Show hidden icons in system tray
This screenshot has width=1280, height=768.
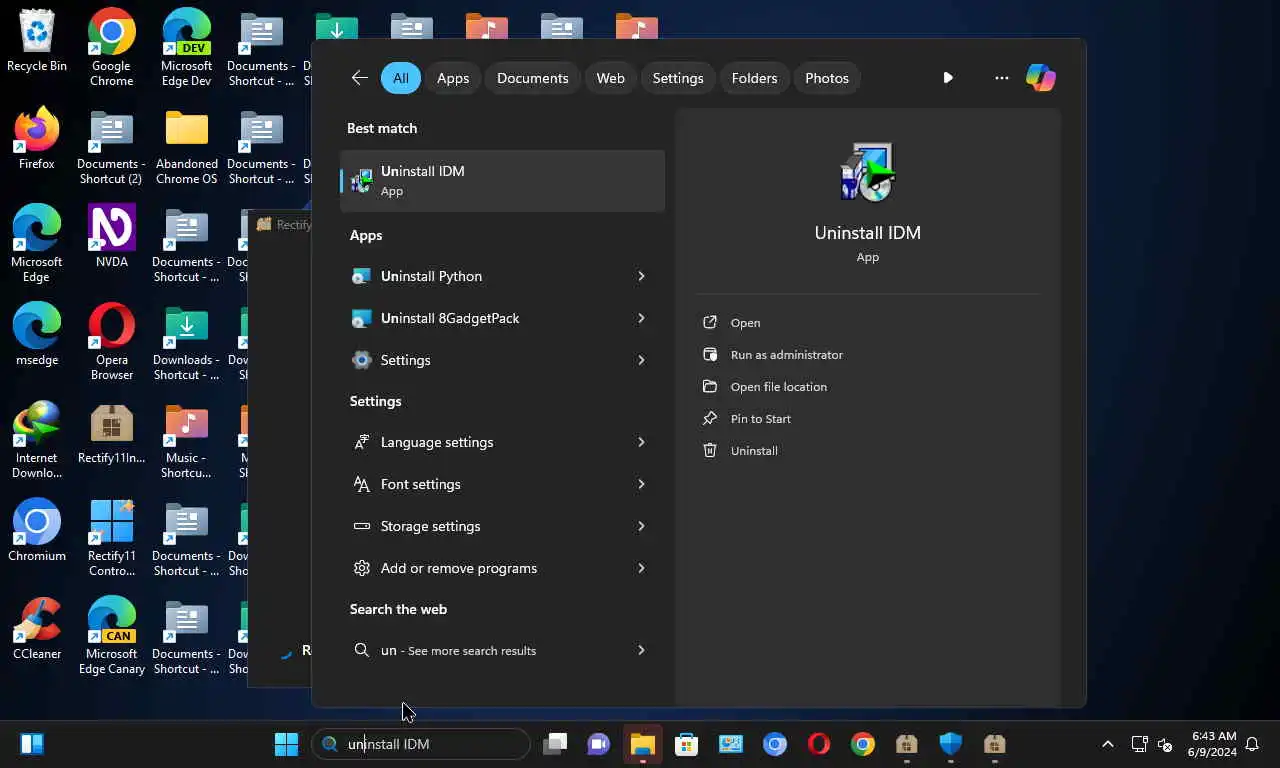[1107, 744]
